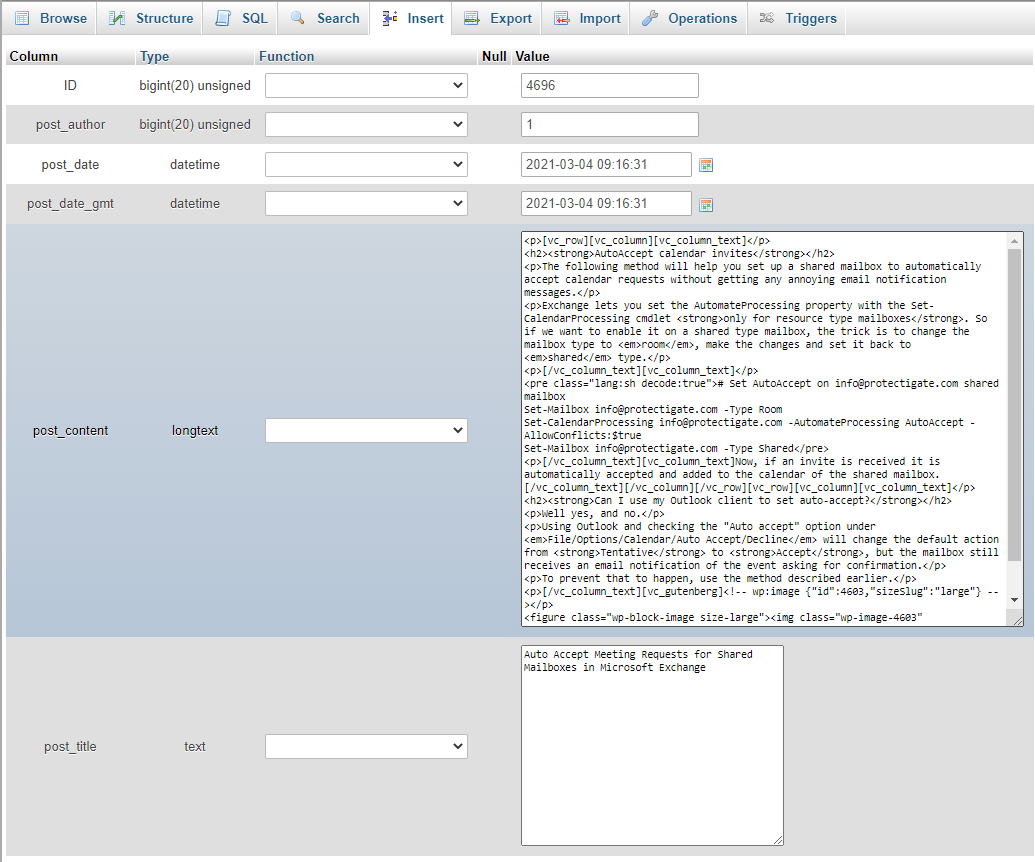
Task: Click the Operations wrench icon
Action: coord(650,18)
